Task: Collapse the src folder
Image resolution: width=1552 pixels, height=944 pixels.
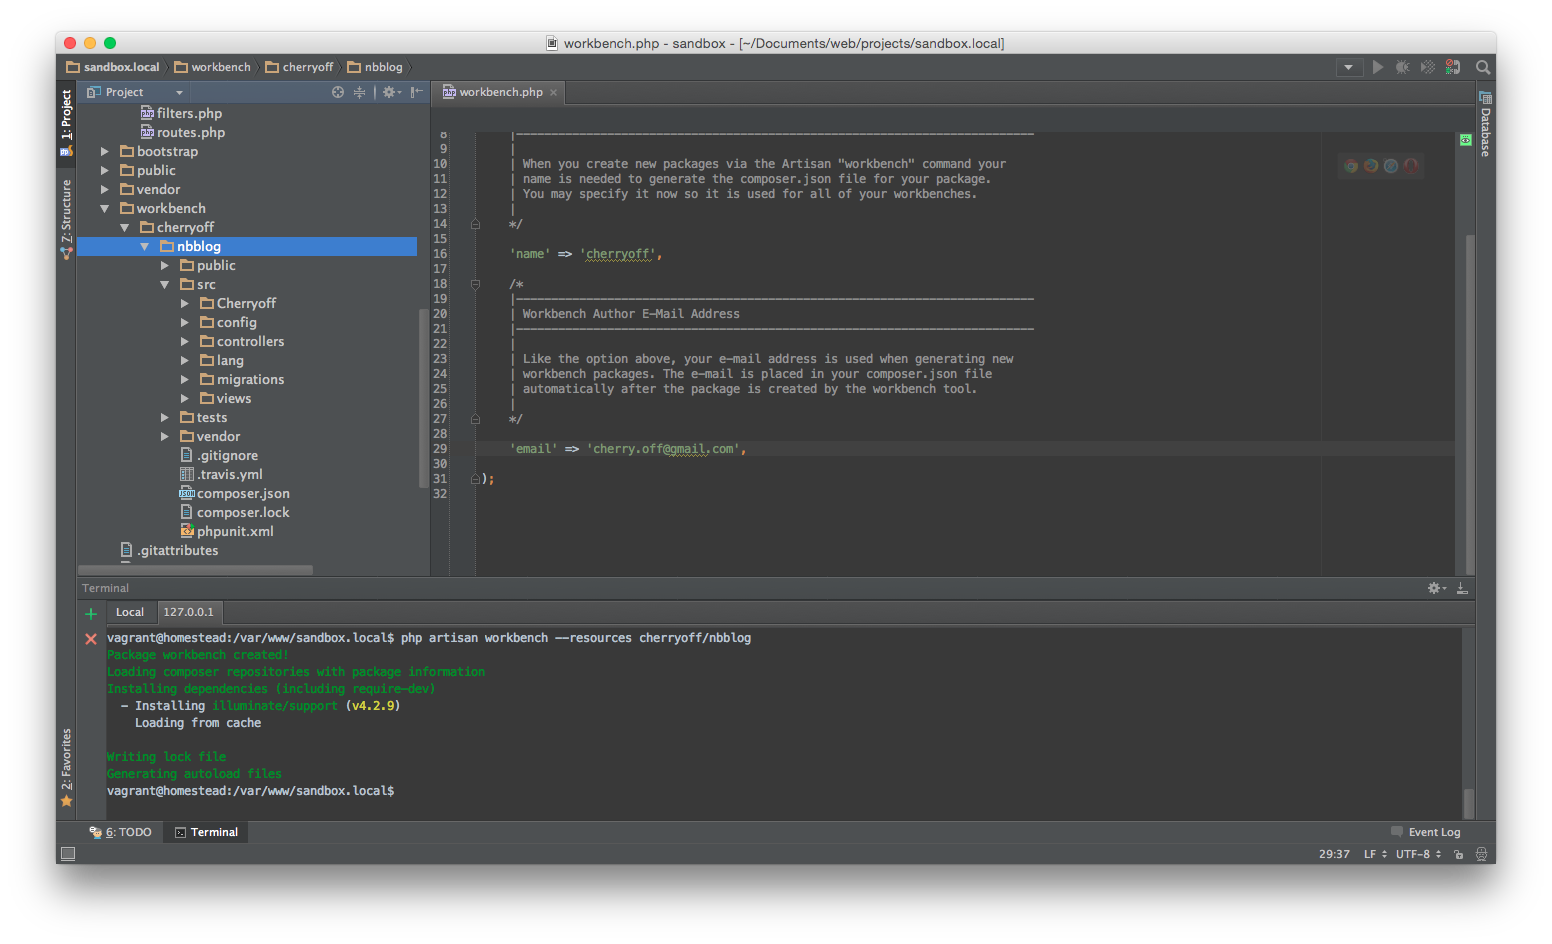Action: pyautogui.click(x=165, y=285)
